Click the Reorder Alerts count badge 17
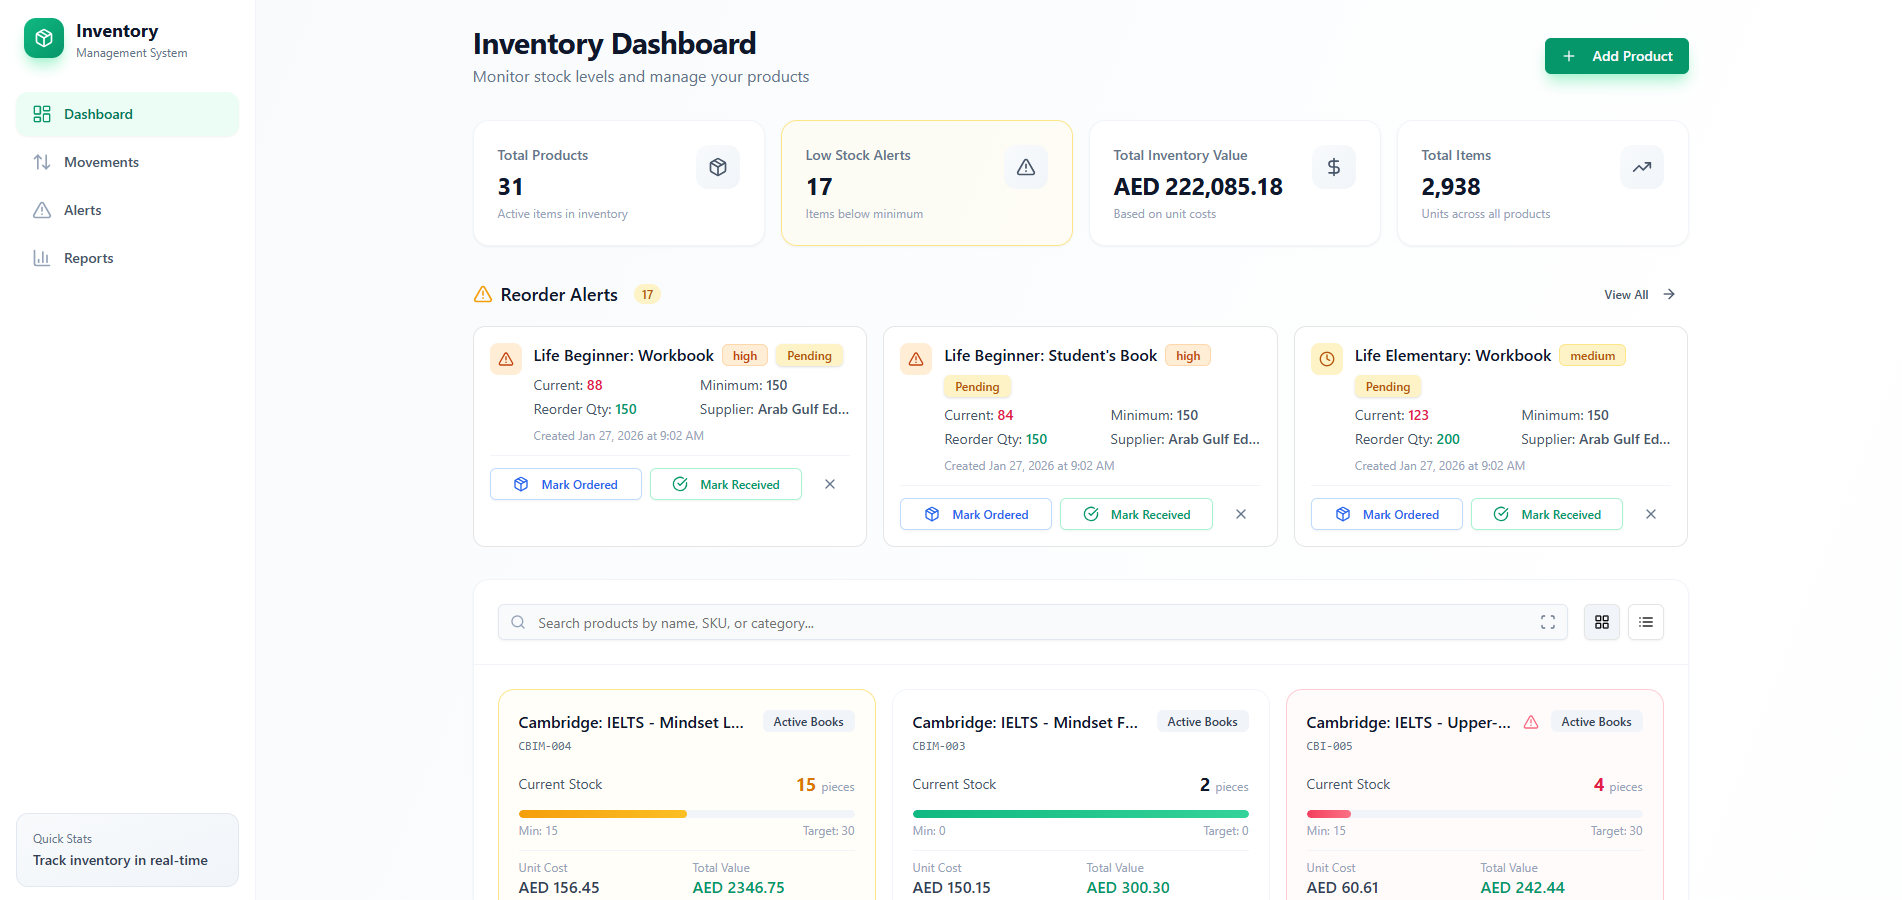 pos(648,294)
